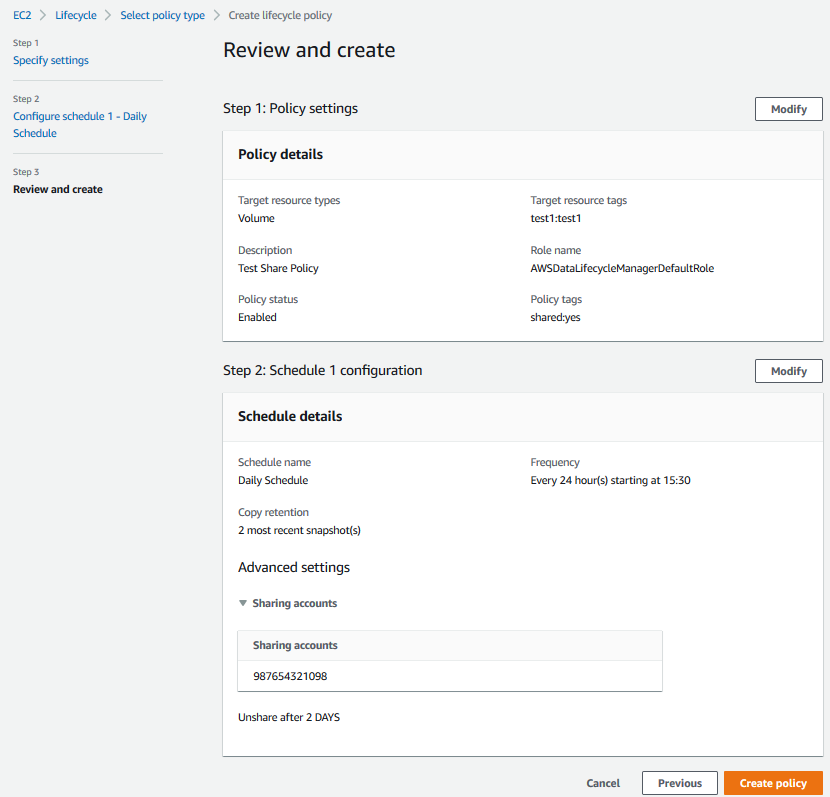Click the disclosure triangle beside Sharing accounts
This screenshot has width=830, height=797.
coord(243,603)
